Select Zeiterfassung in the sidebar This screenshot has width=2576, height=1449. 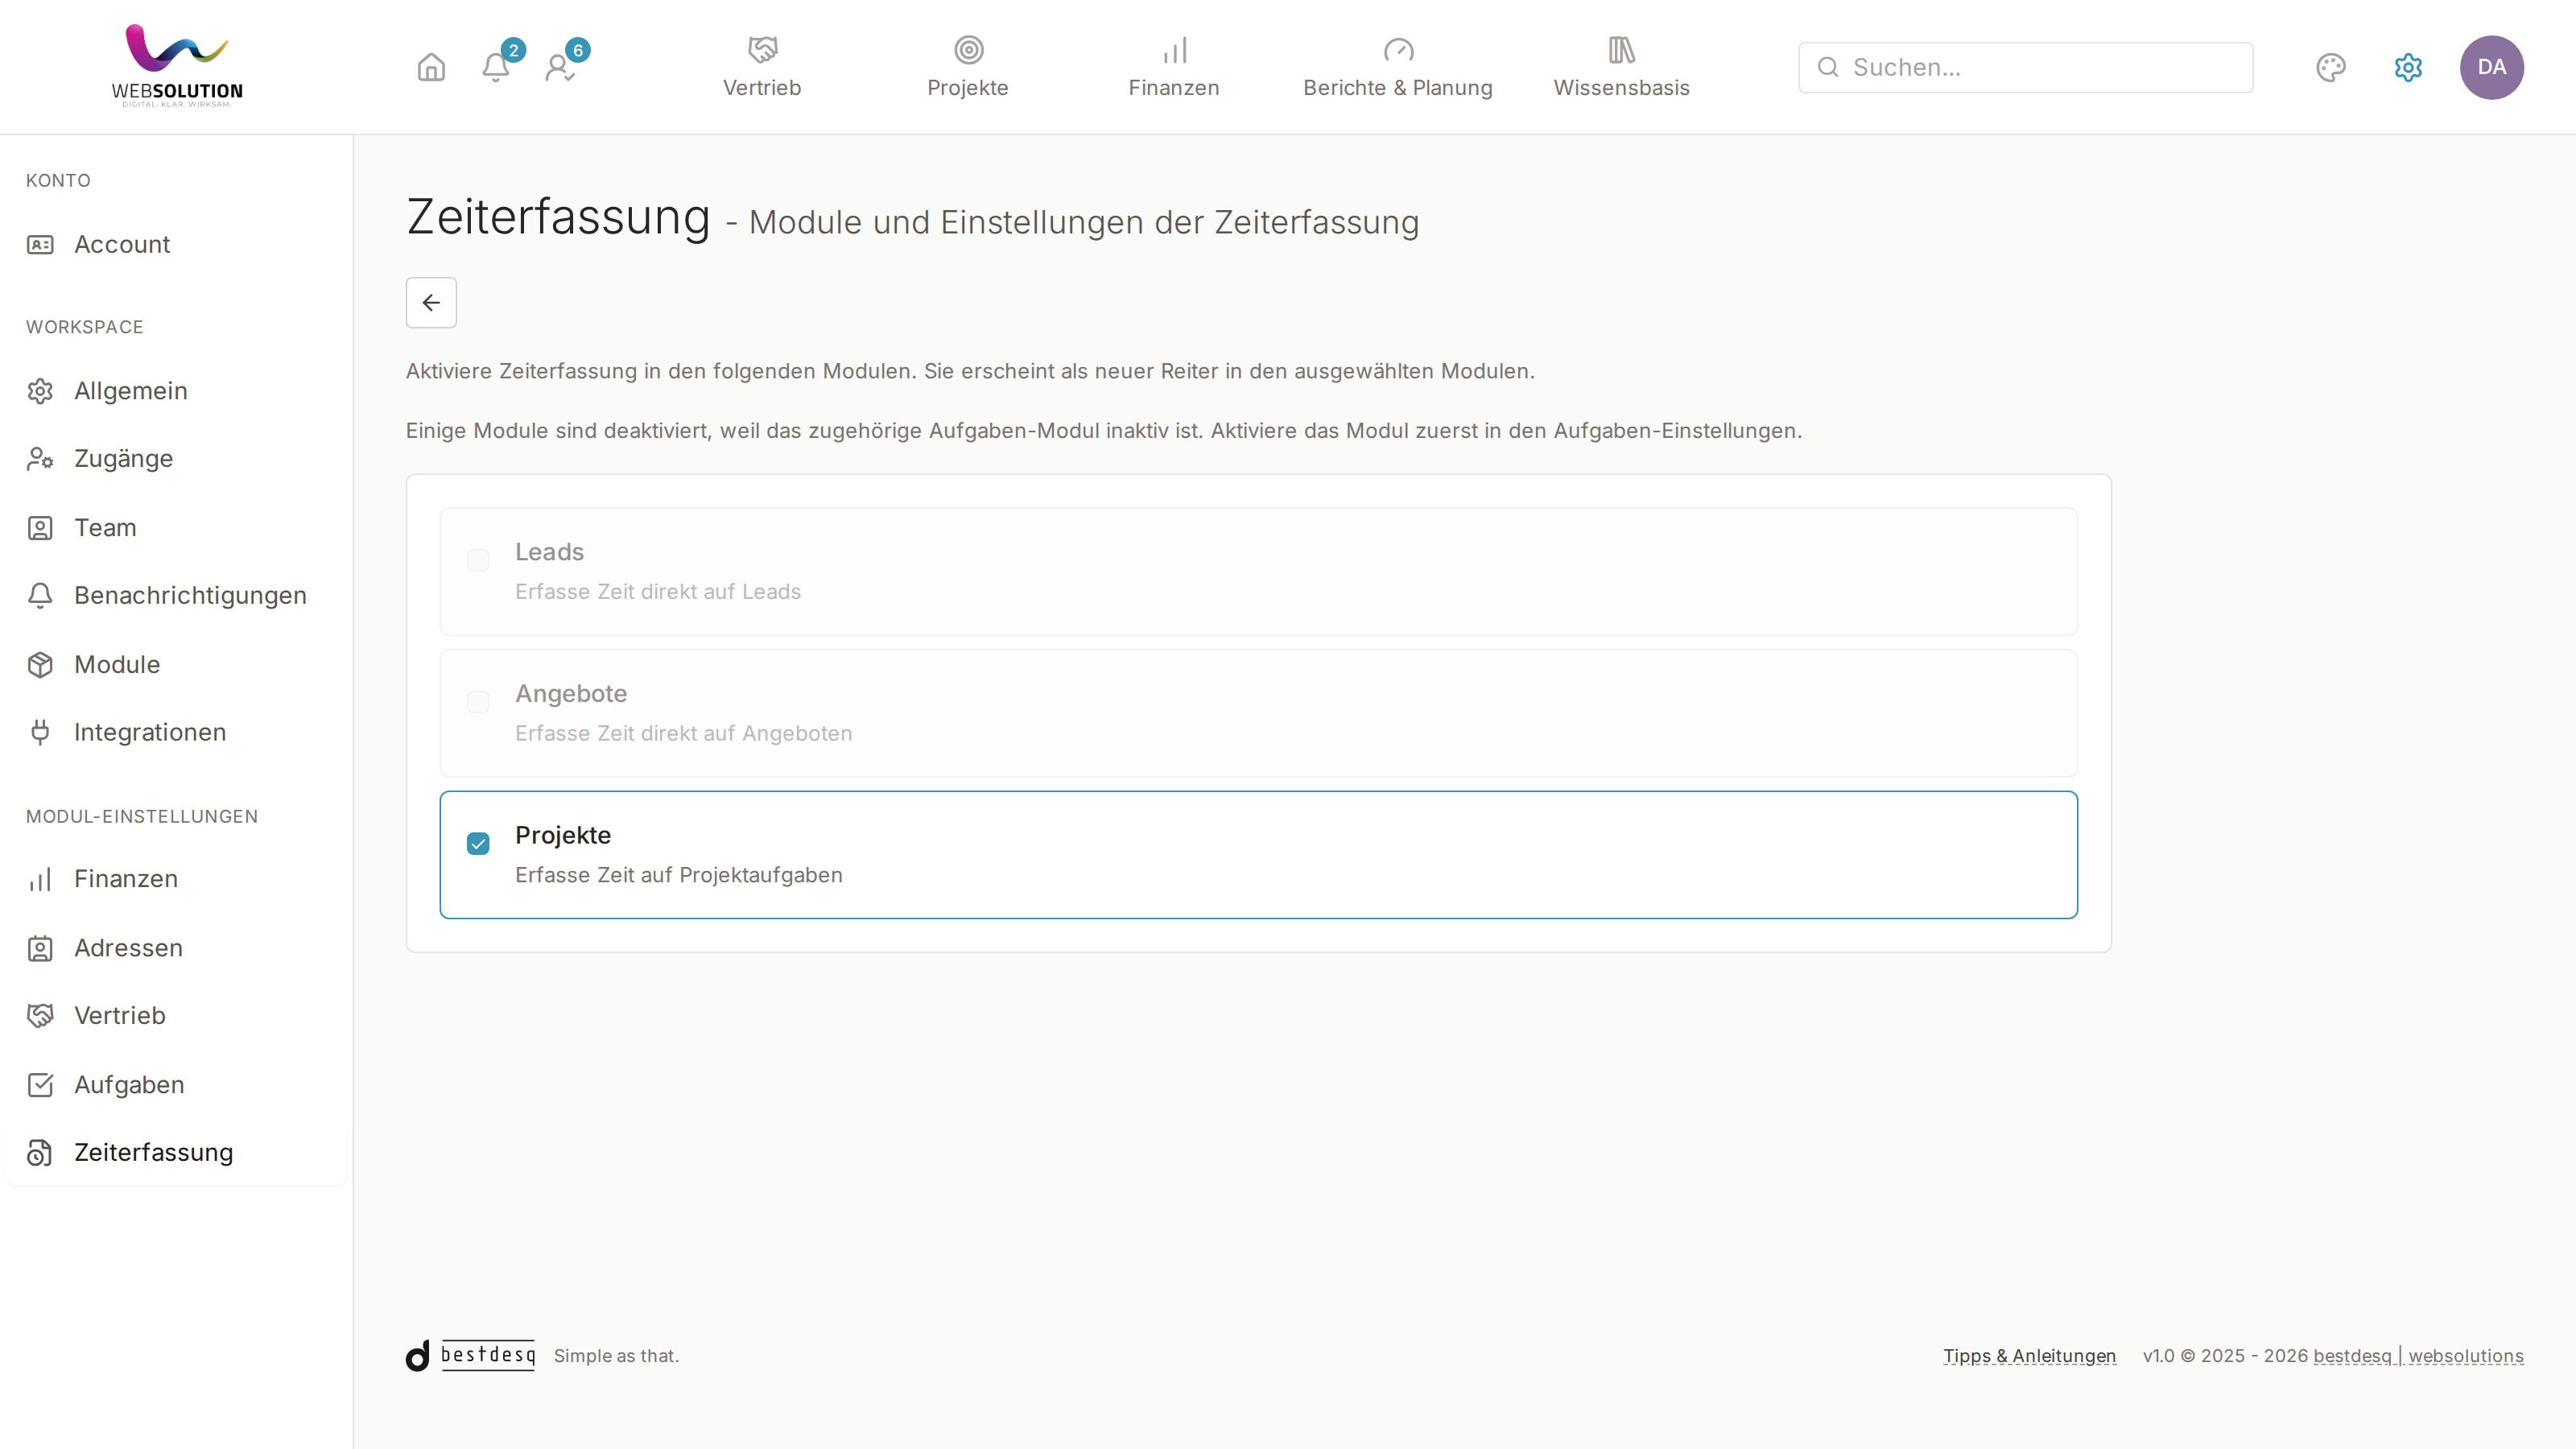pos(176,1152)
